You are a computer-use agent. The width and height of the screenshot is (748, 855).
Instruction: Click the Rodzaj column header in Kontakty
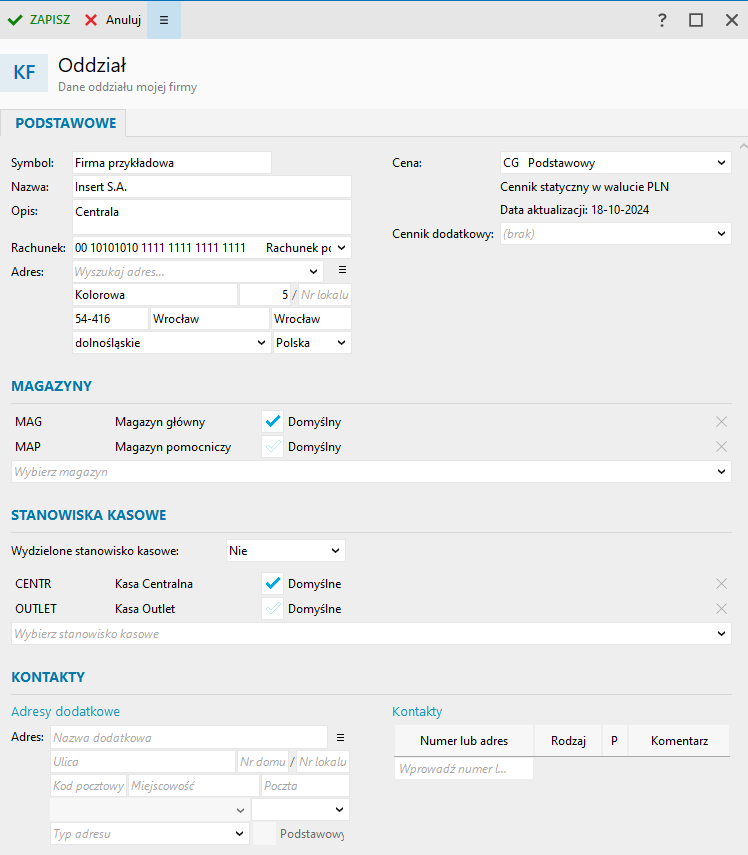click(x=568, y=741)
